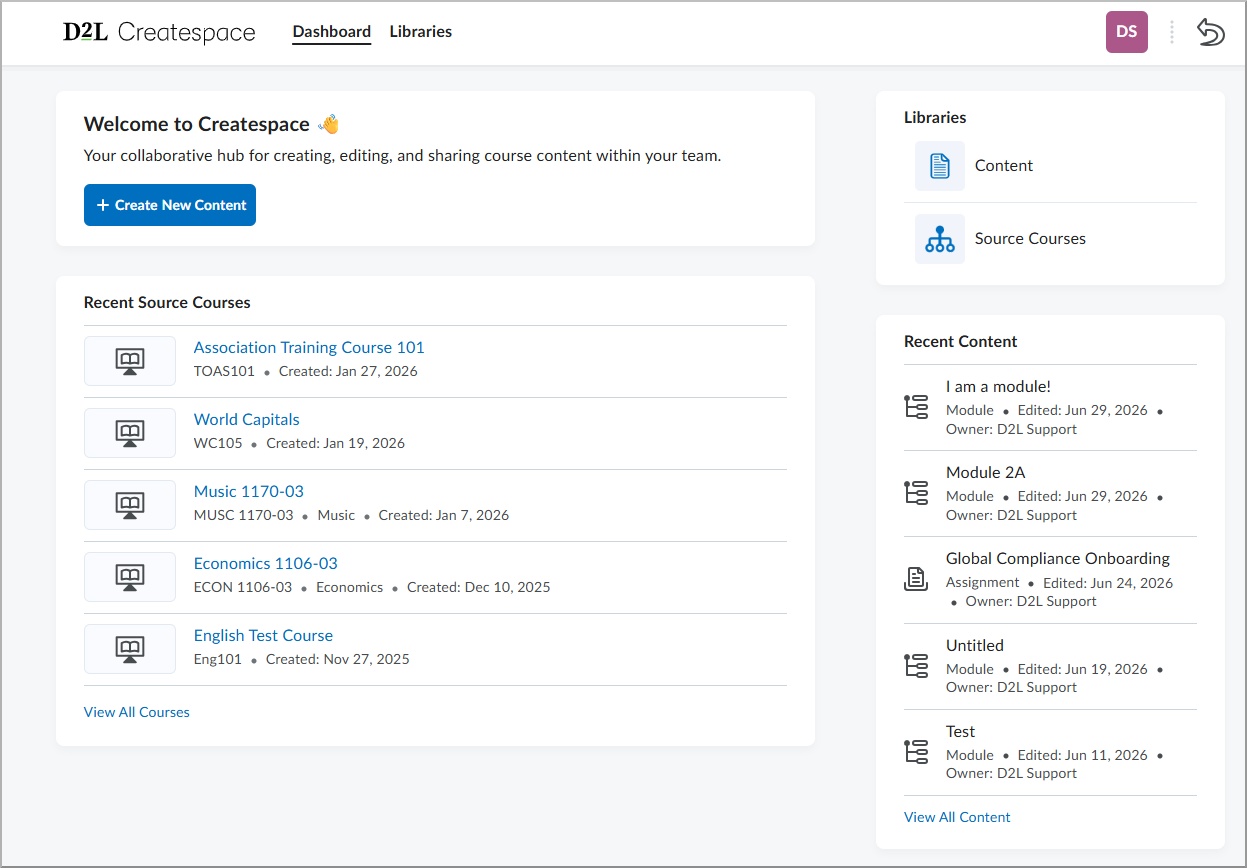Click the Recent Content heading

960,342
